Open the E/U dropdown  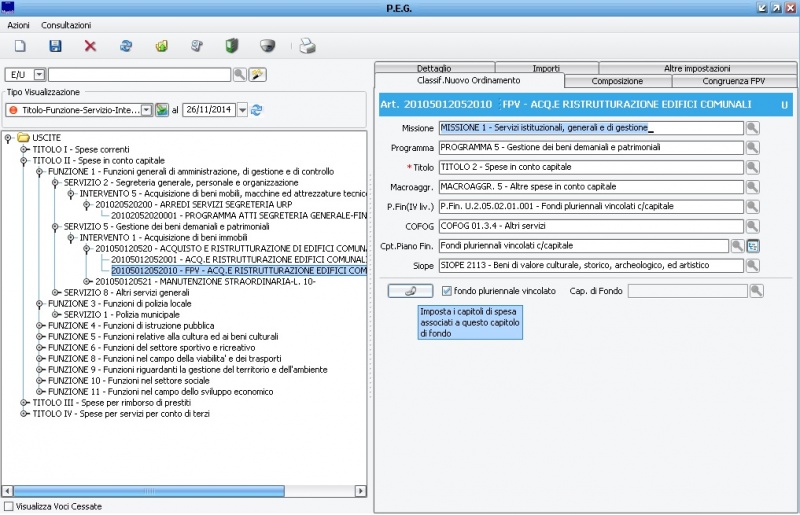[40, 75]
